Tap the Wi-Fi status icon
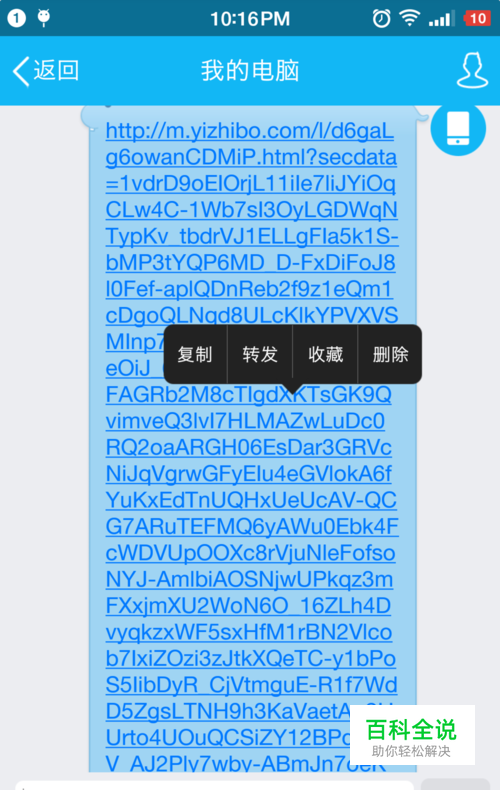 410,18
